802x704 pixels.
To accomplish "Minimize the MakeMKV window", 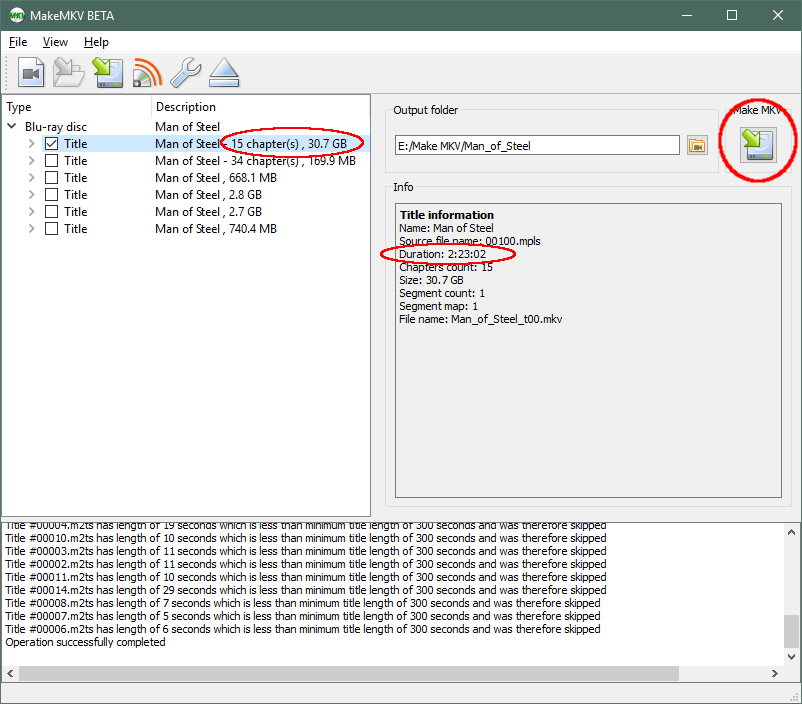I will tap(687, 15).
